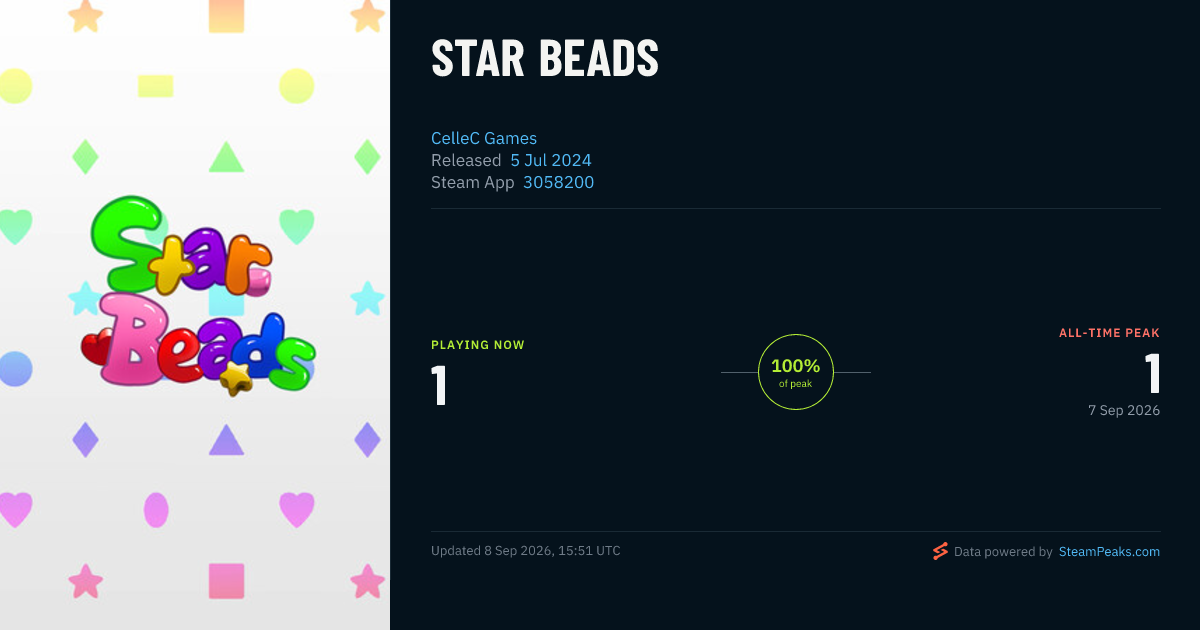
Task: Click the purple triangle shape in background
Action: (226, 440)
